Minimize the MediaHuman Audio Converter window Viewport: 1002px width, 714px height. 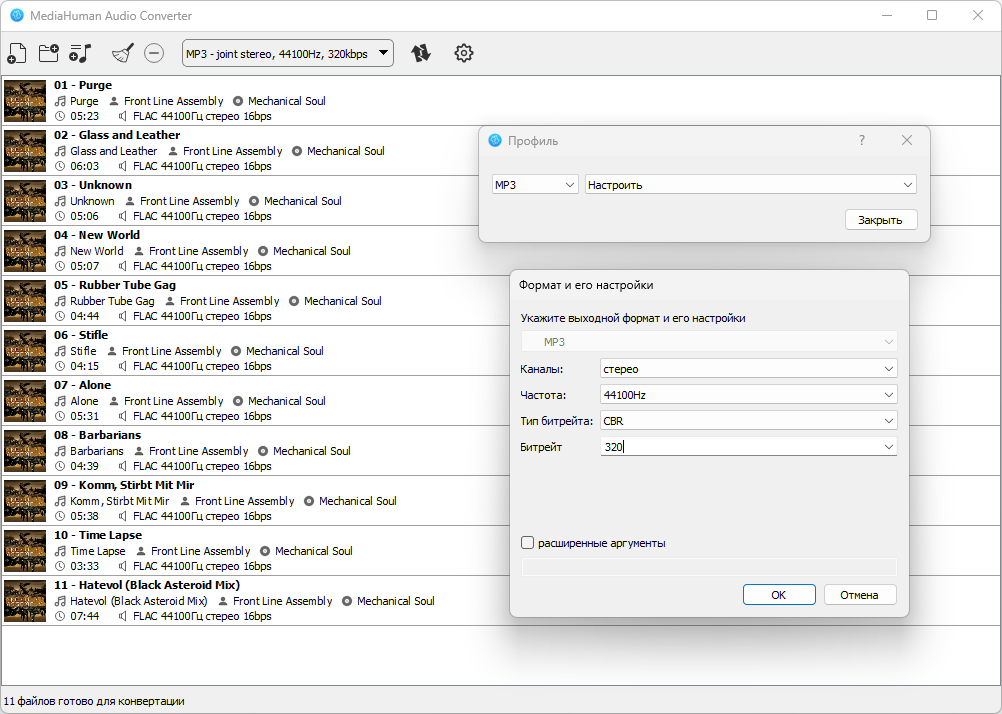[x=887, y=15]
